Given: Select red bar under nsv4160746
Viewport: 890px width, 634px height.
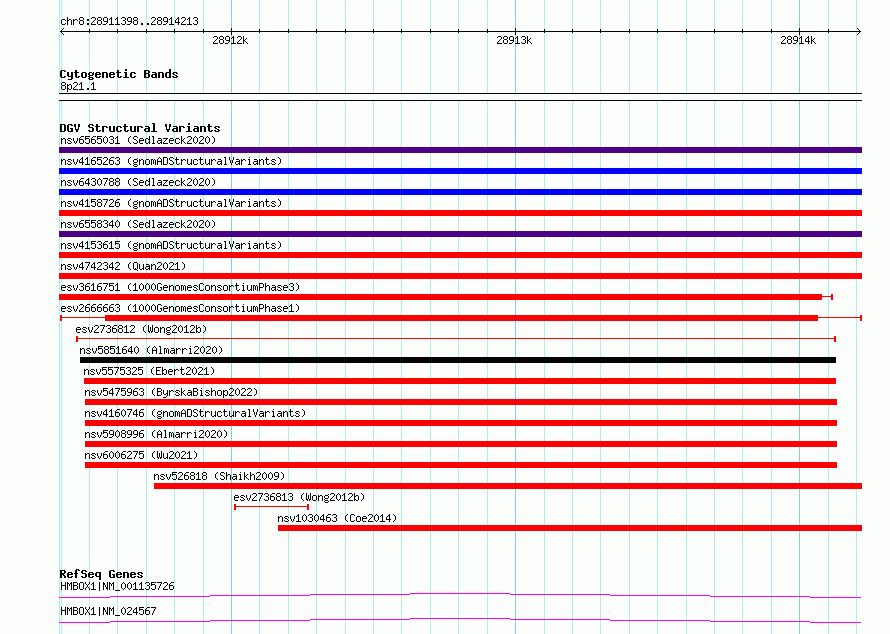Looking at the screenshot, I should coord(461,423).
